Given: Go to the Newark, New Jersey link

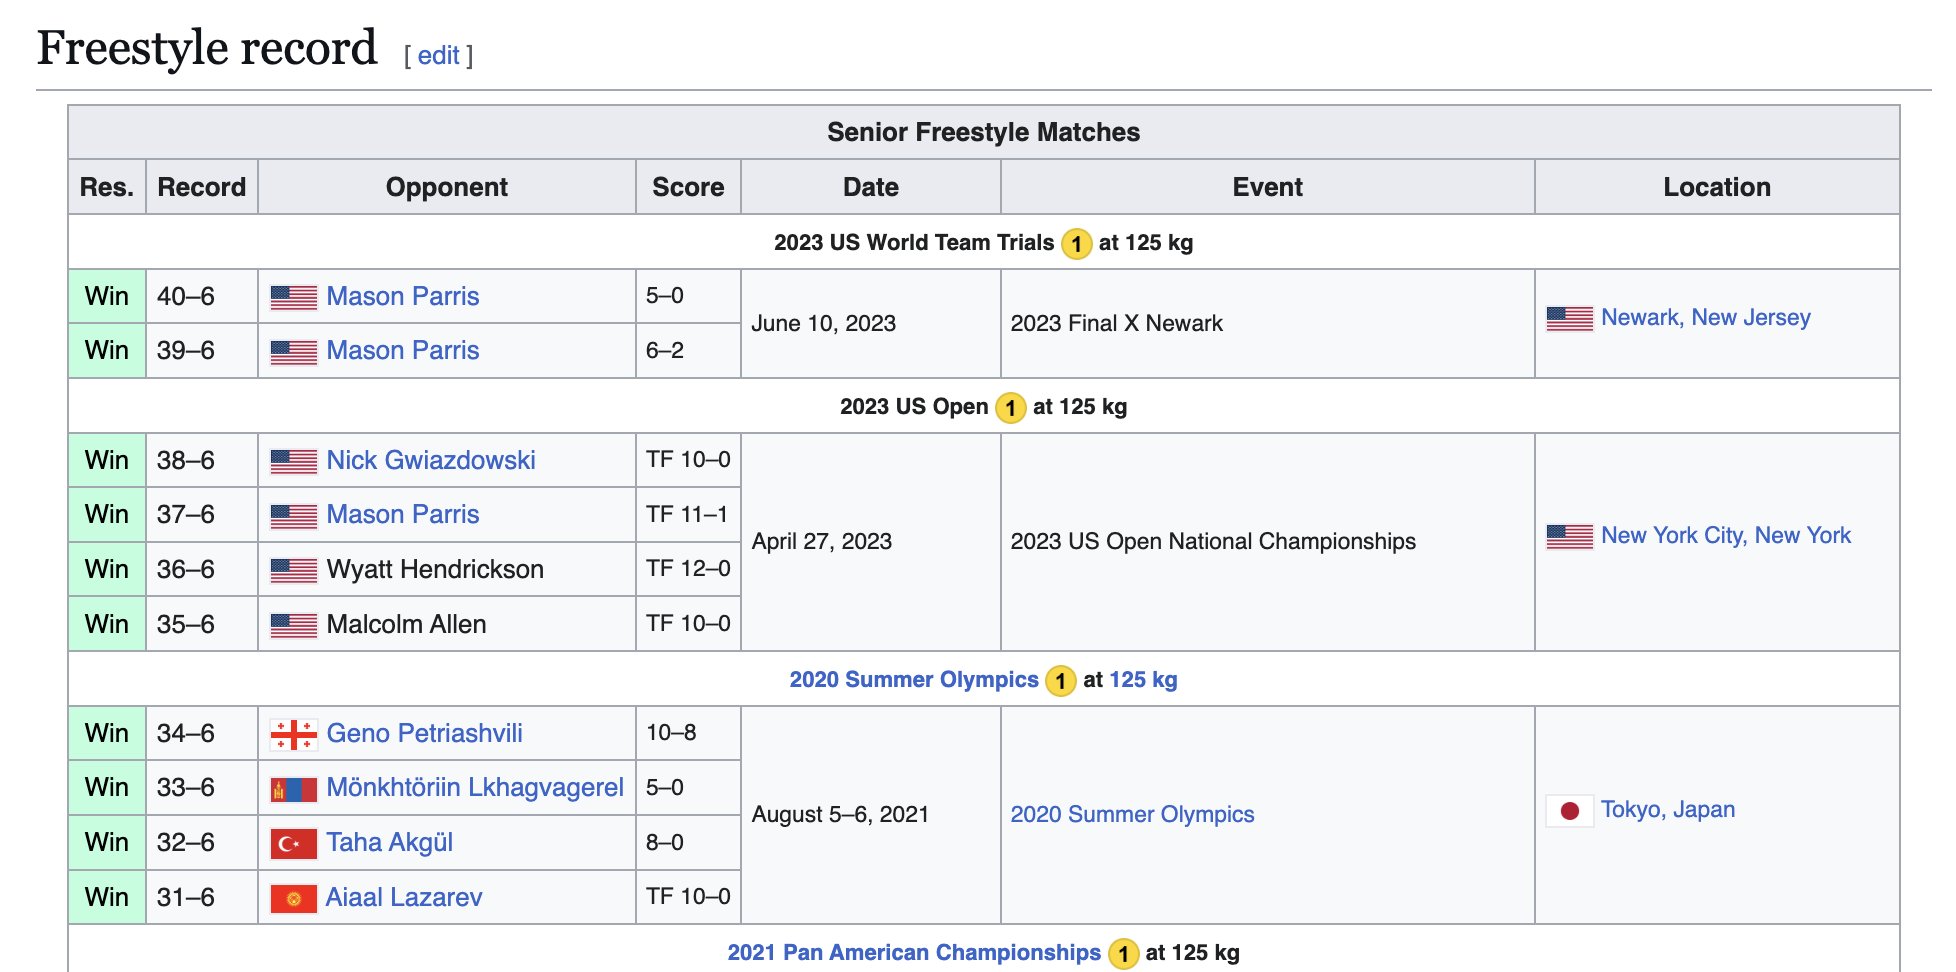Looking at the screenshot, I should 1705,317.
